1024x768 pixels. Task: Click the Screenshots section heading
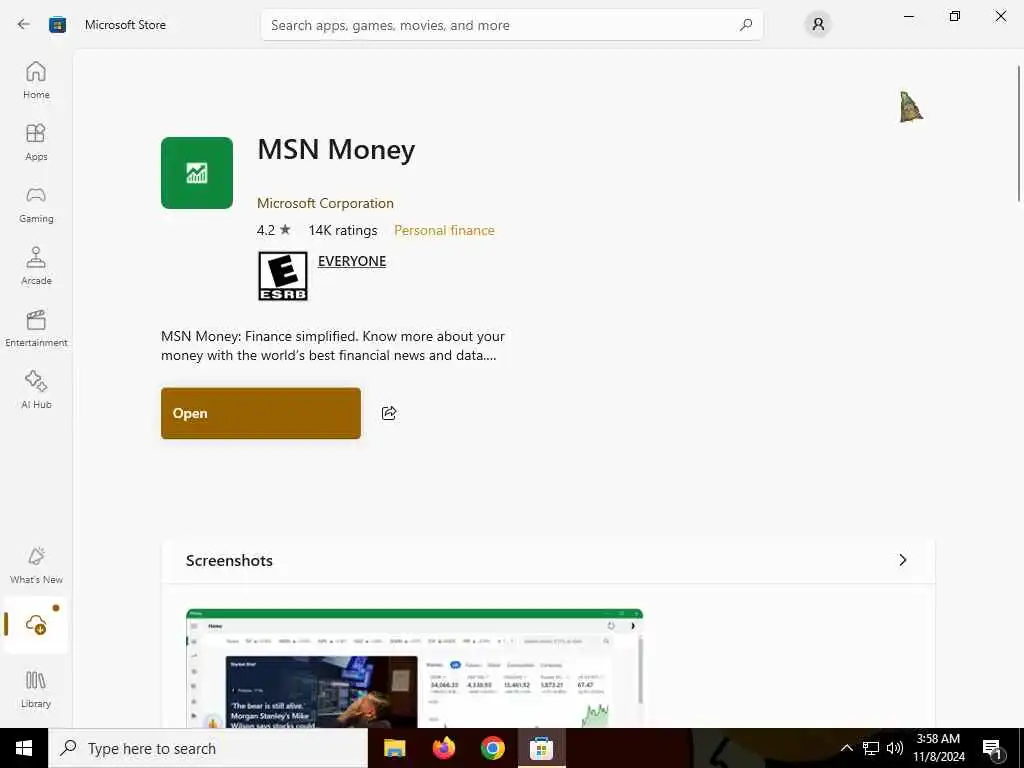click(x=229, y=560)
